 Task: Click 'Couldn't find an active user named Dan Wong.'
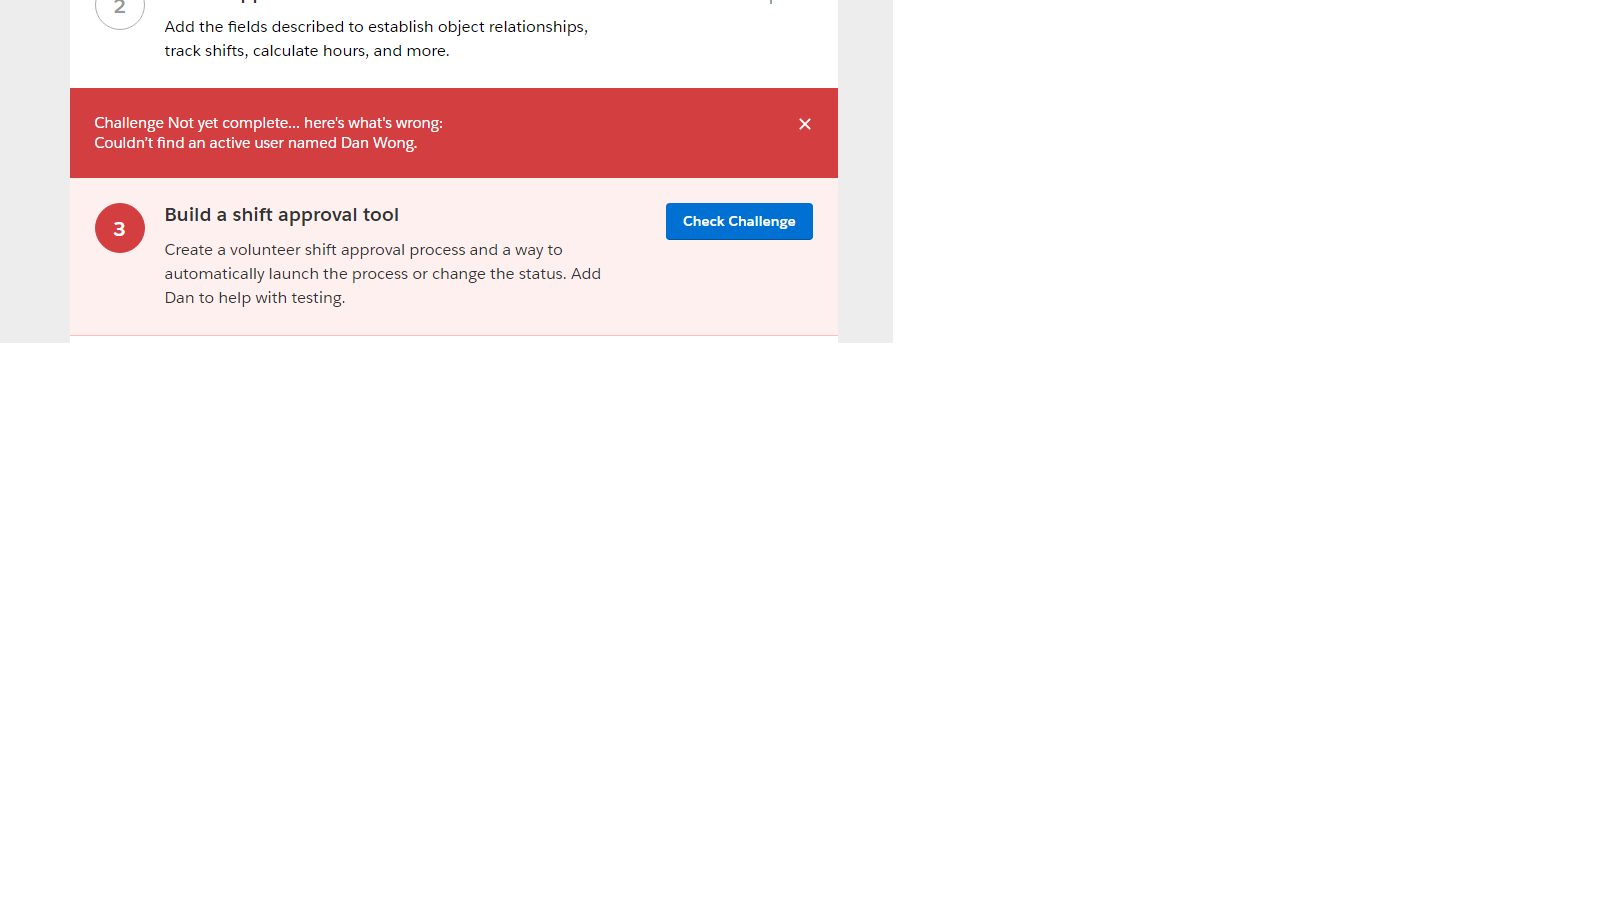[256, 143]
